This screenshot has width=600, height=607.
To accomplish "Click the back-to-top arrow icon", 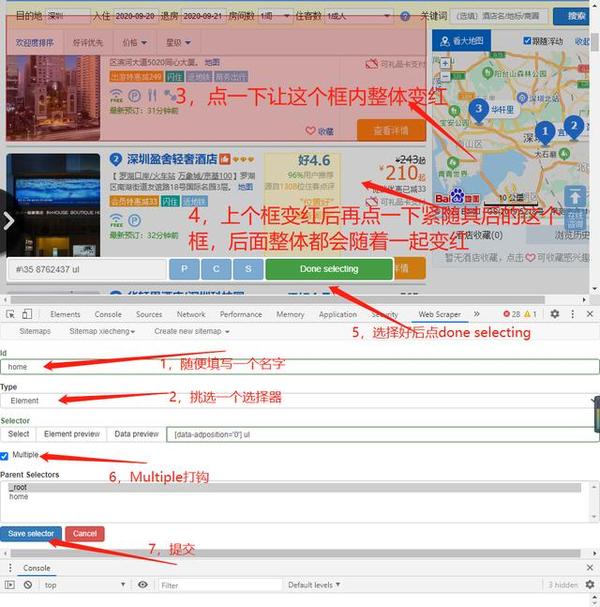I will coord(575,197).
